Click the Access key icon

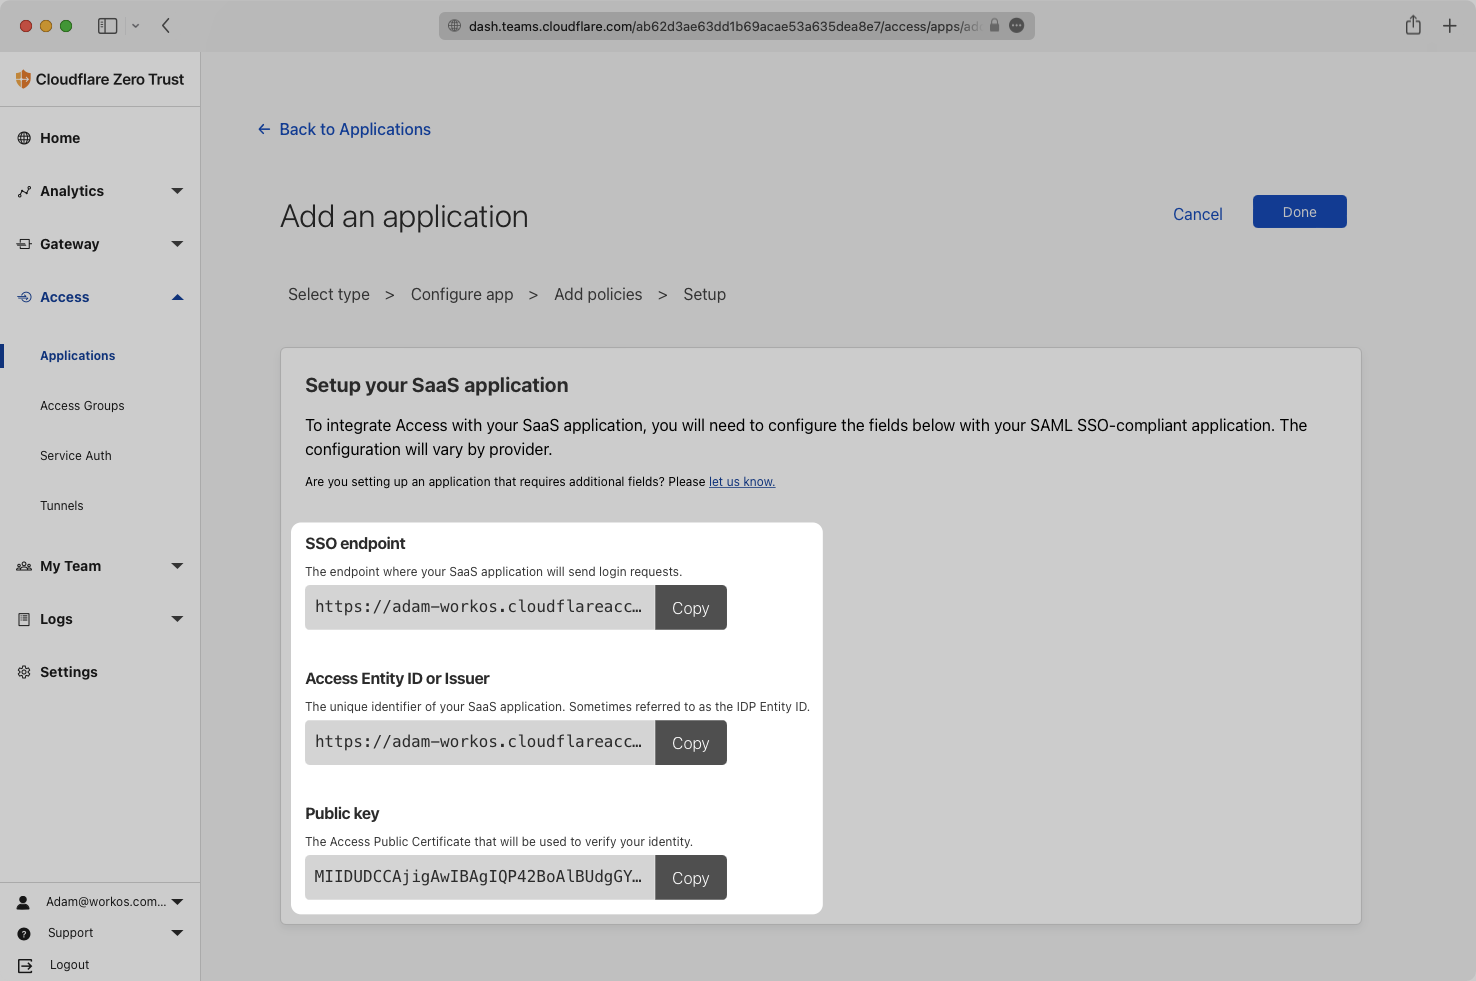click(x=24, y=296)
